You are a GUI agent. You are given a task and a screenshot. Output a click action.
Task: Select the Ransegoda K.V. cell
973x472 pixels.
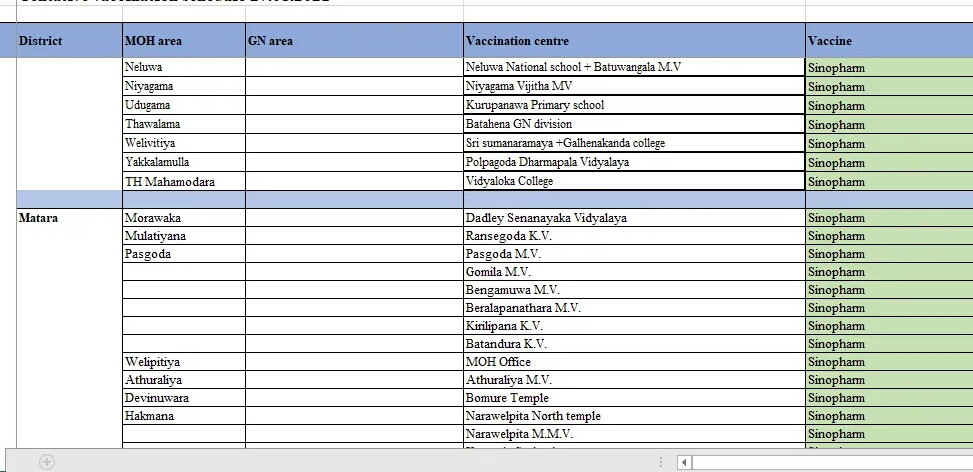coord(634,236)
